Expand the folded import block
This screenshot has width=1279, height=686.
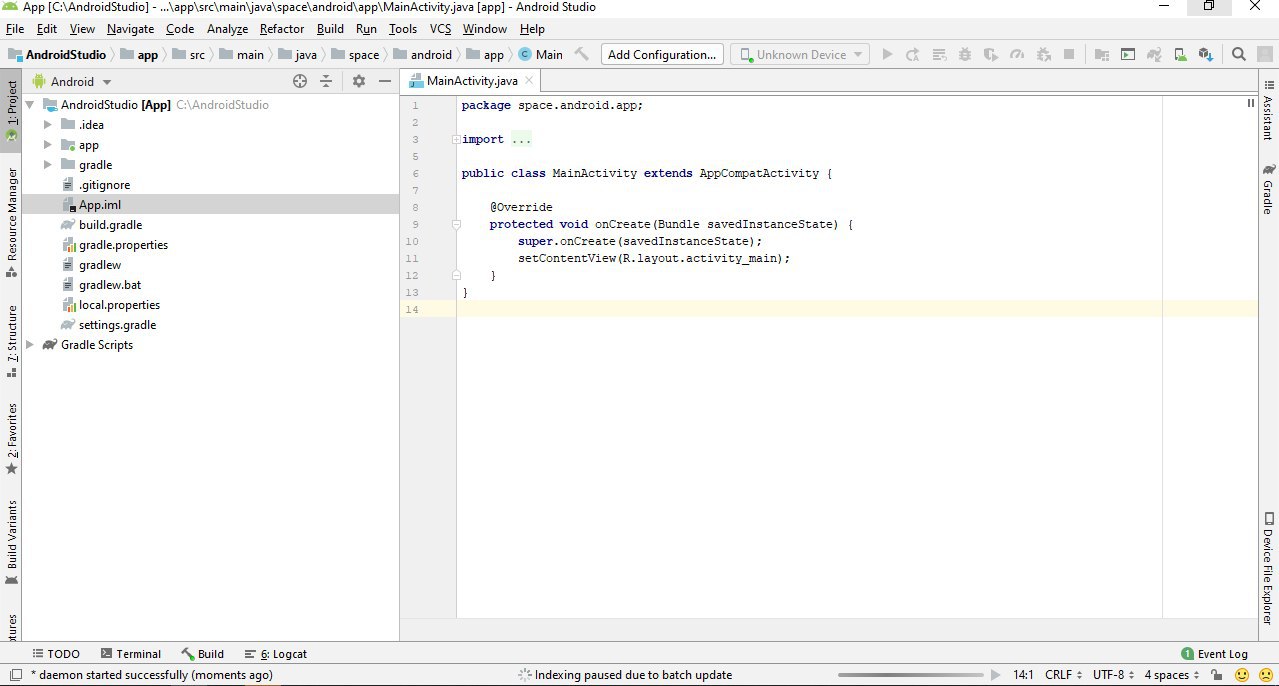tap(456, 140)
